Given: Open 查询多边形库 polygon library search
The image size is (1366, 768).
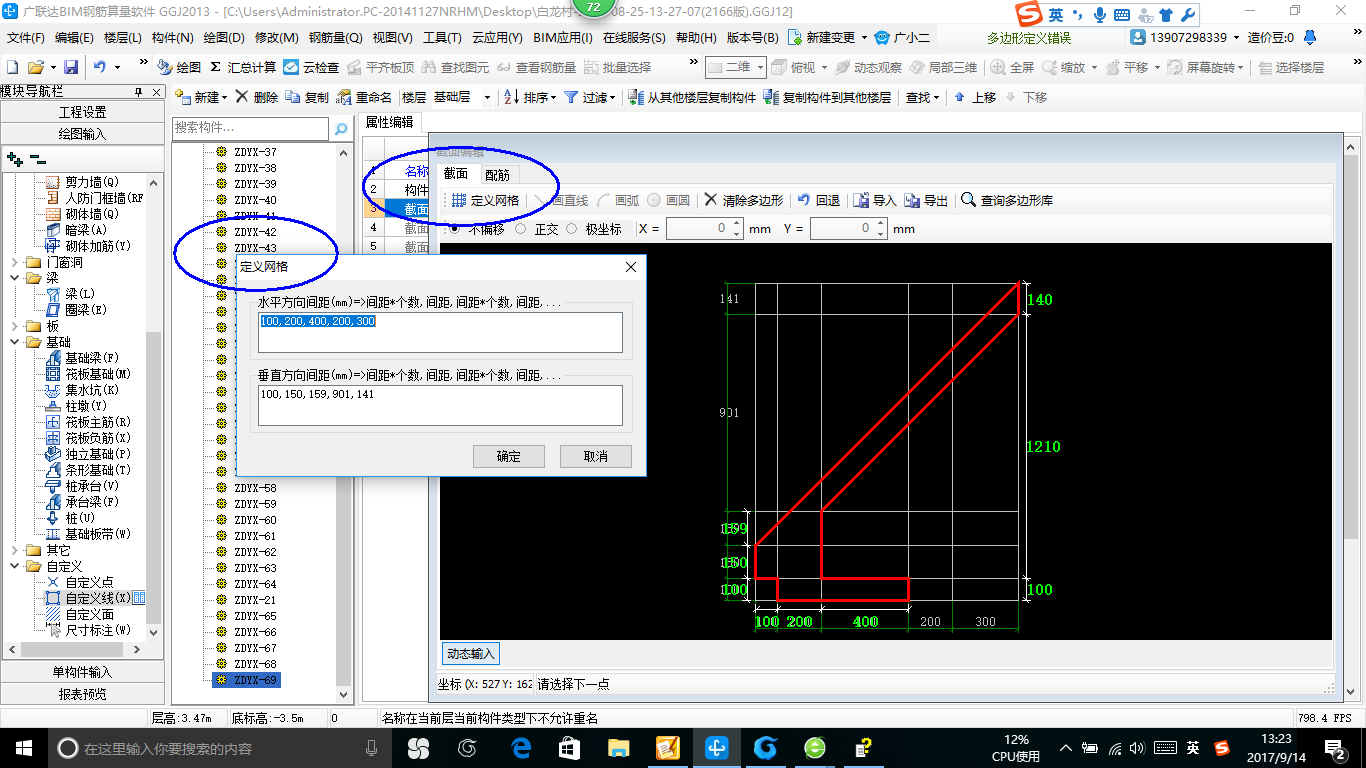Looking at the screenshot, I should 1007,200.
